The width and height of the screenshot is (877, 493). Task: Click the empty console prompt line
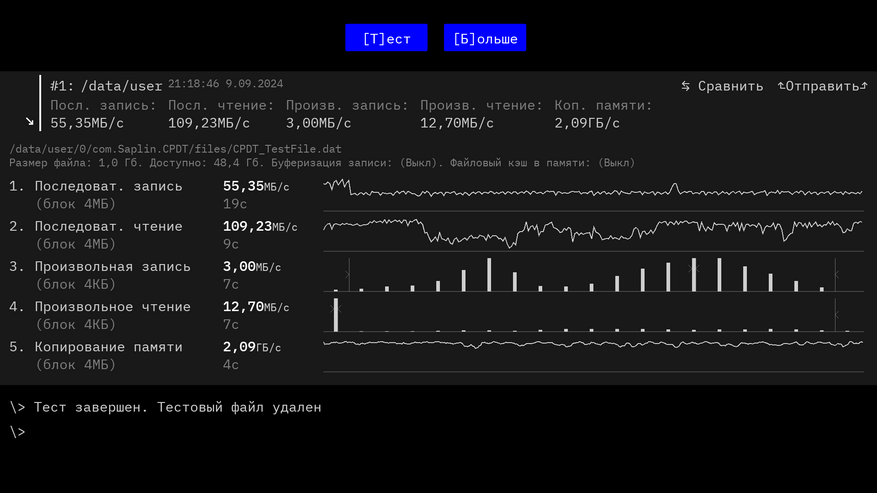point(17,432)
